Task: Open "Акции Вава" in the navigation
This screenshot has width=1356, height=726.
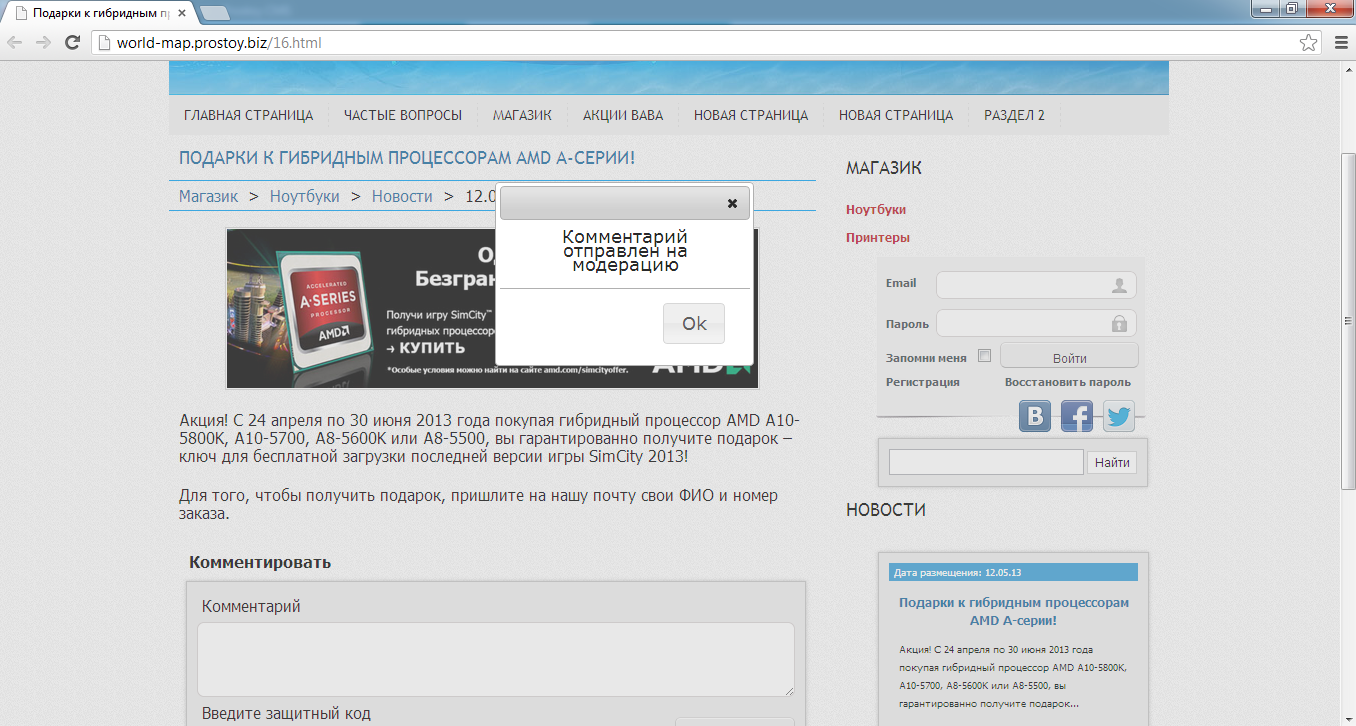Action: [623, 115]
